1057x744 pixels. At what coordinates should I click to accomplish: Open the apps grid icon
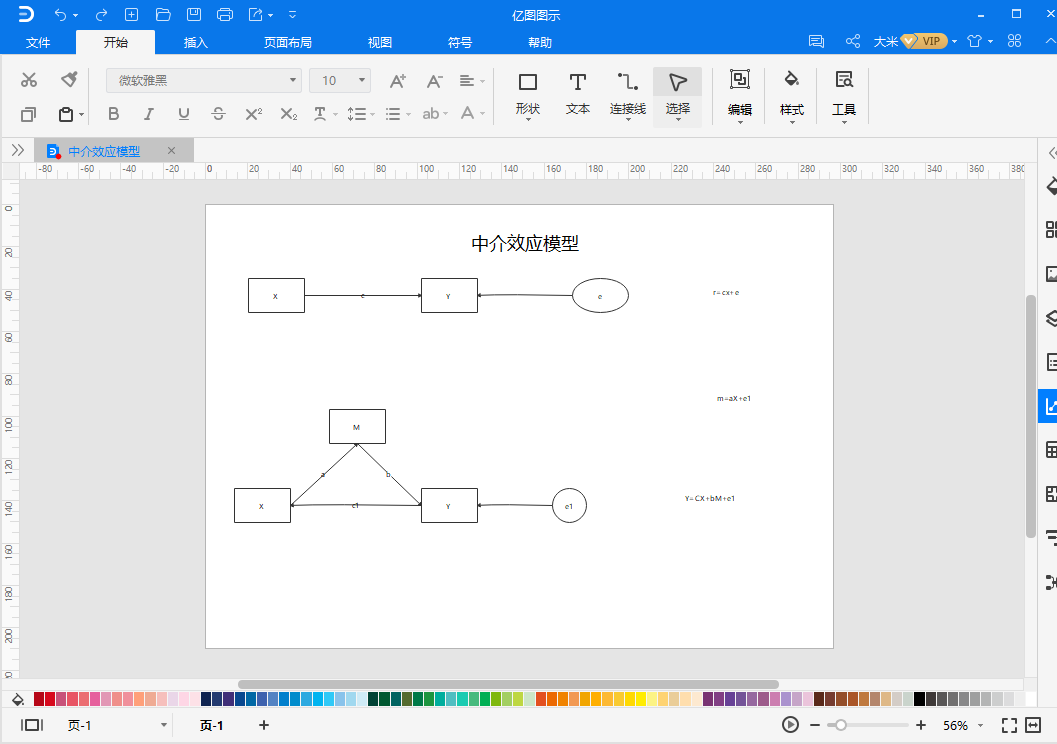pyautogui.click(x=1015, y=41)
